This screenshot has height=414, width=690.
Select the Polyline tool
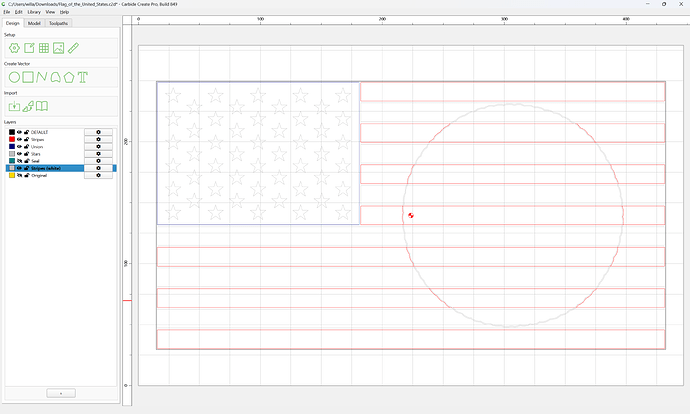(x=41, y=77)
